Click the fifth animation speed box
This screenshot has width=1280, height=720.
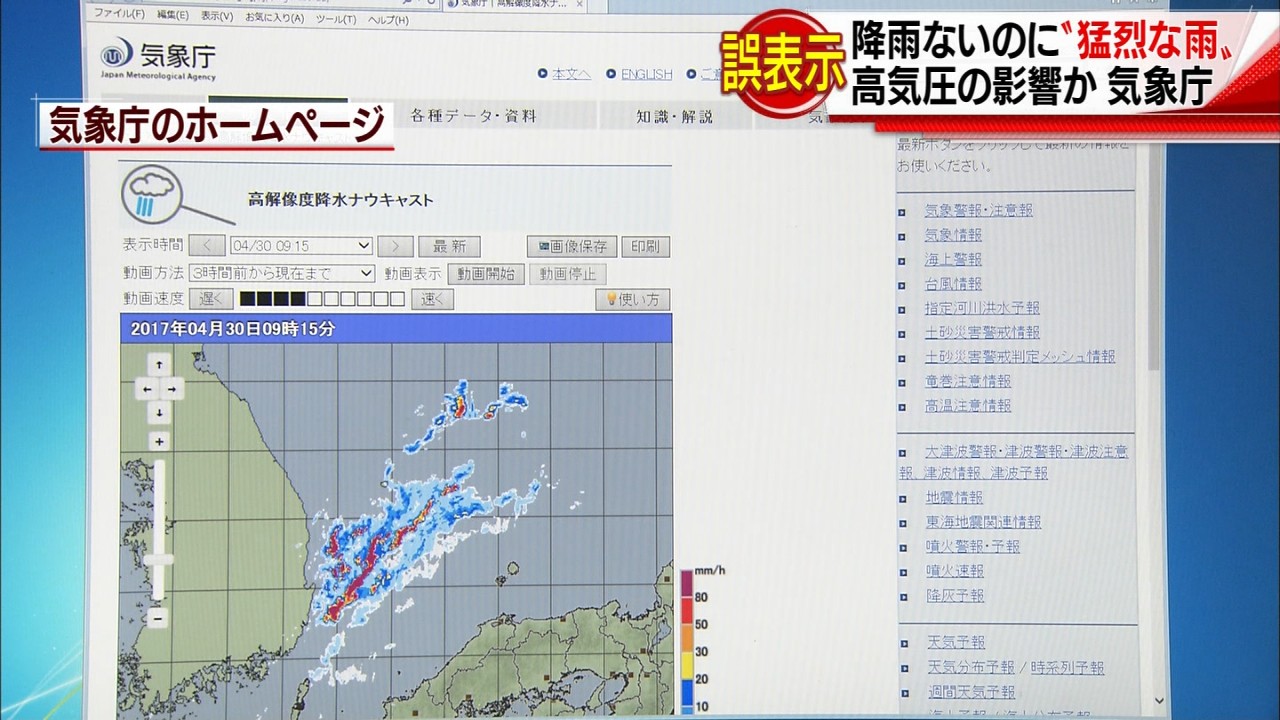pyautogui.click(x=314, y=299)
